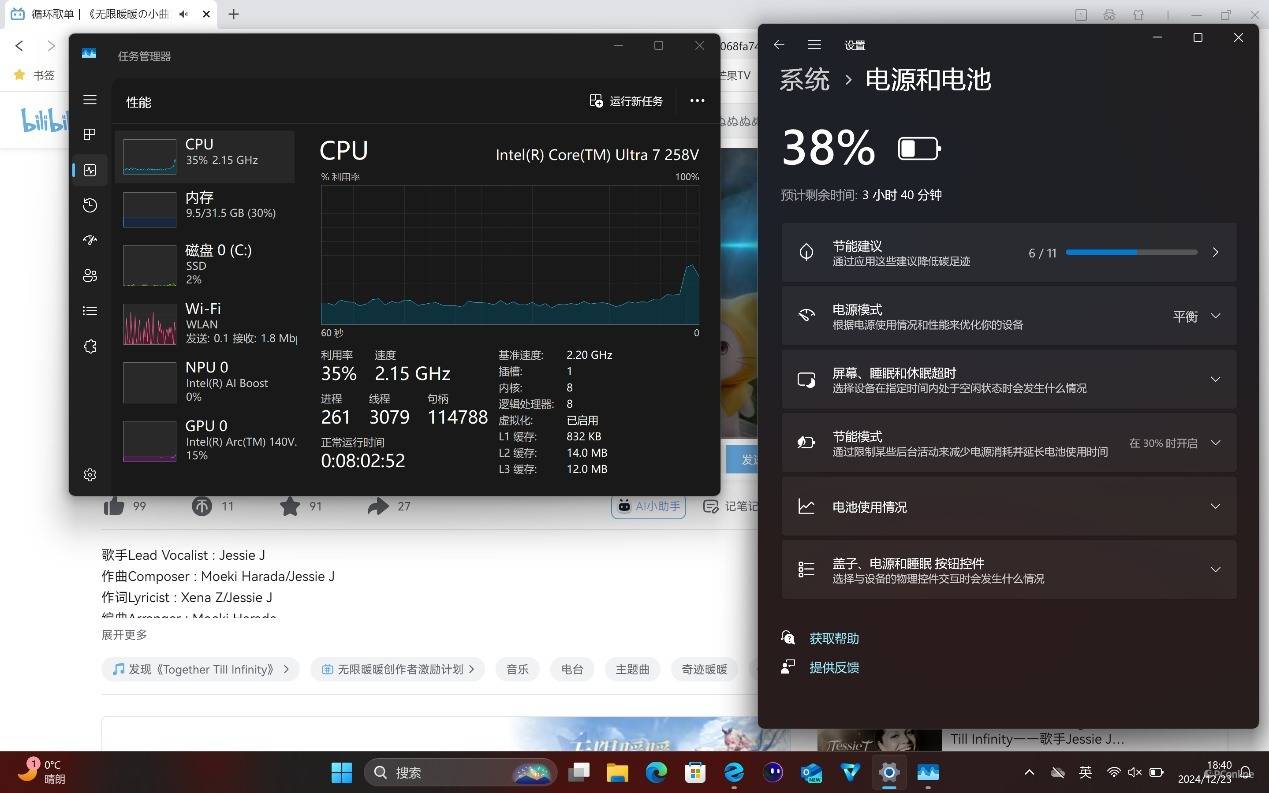Click taskbar 搜索 search box
1269x793 pixels.
(x=460, y=772)
